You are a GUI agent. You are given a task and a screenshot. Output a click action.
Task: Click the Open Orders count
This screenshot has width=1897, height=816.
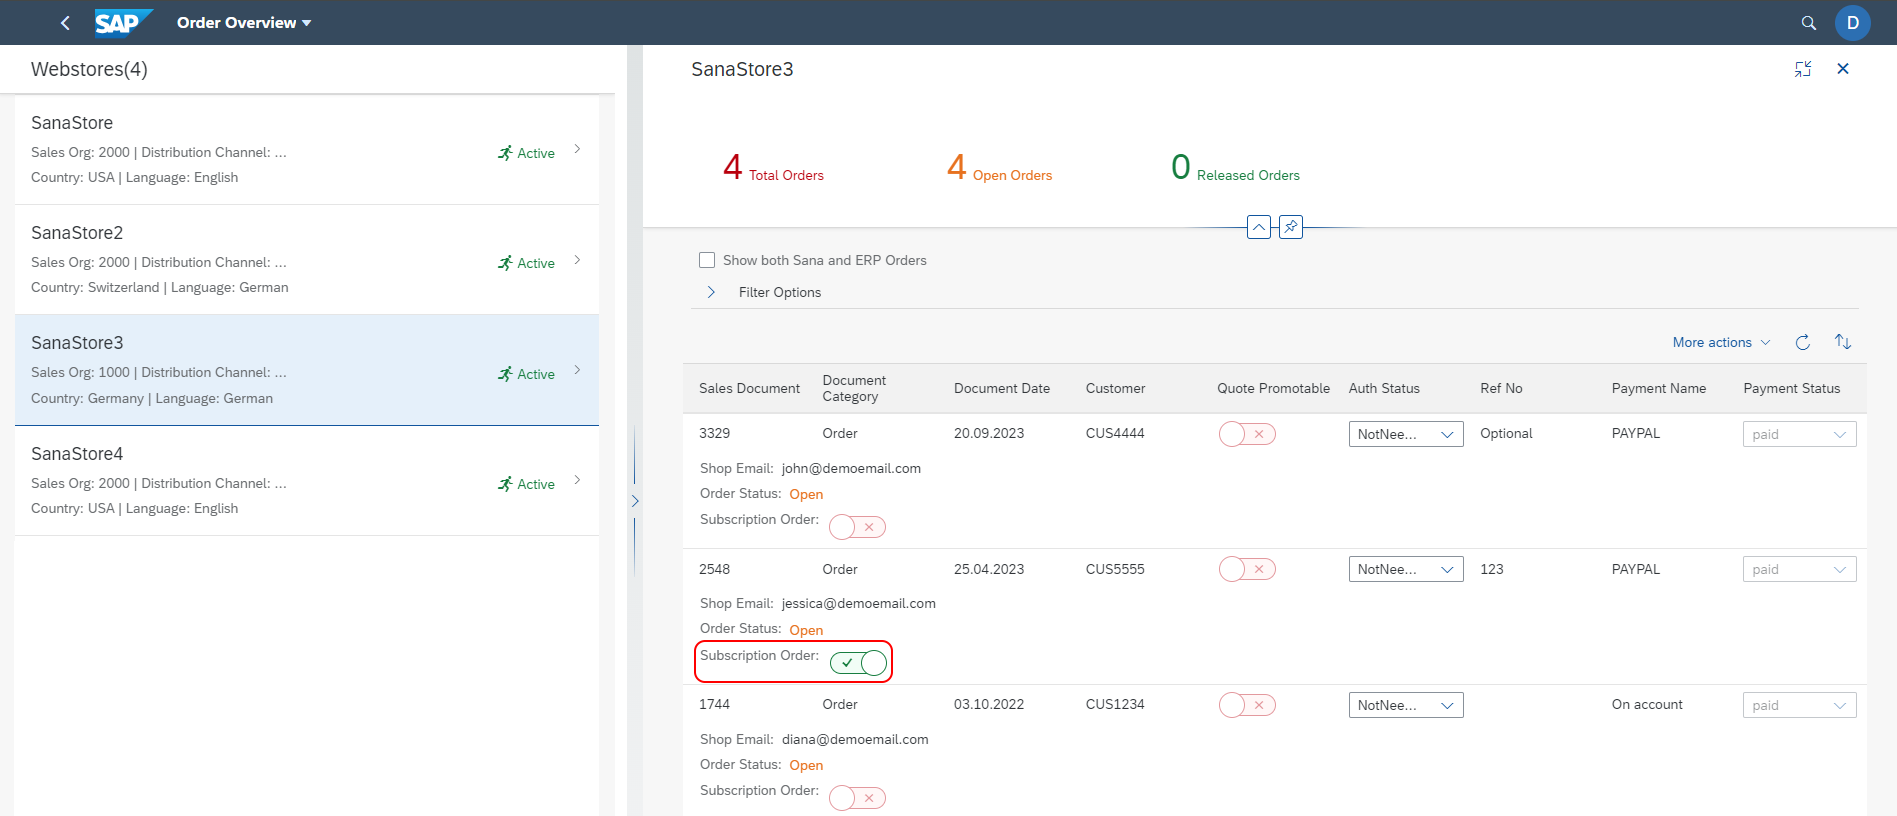pos(999,167)
